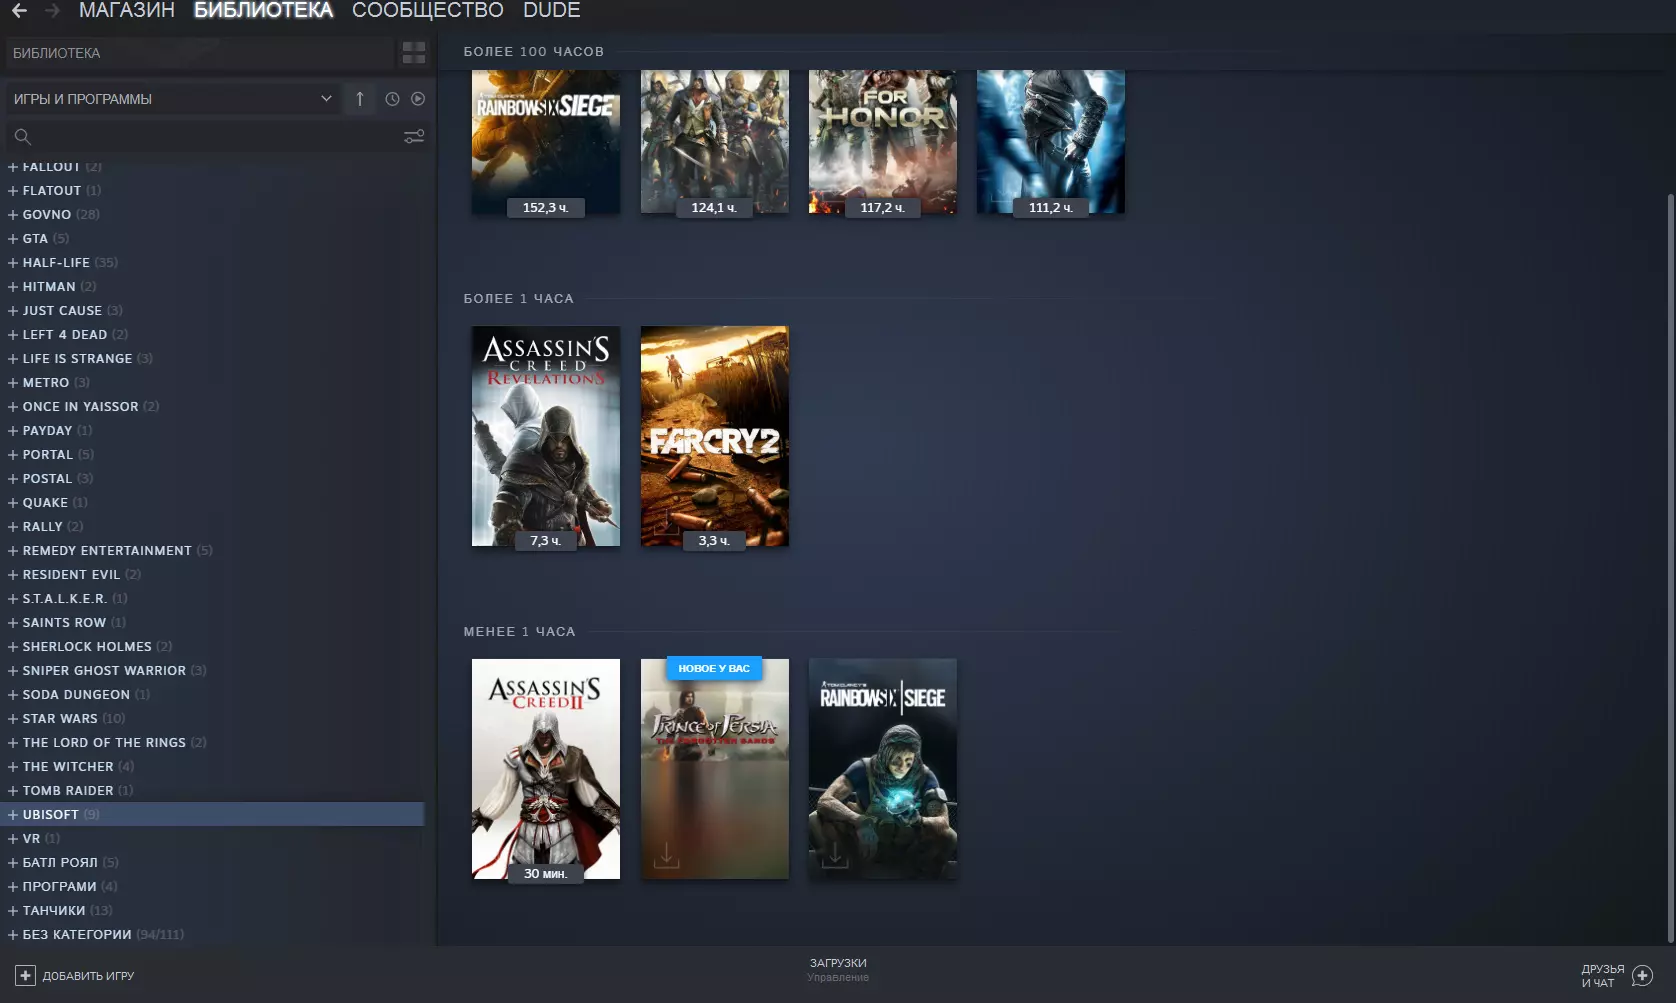This screenshot has height=1003, width=1676.
Task: Open the МАГАЗИН menu
Action: [x=126, y=11]
